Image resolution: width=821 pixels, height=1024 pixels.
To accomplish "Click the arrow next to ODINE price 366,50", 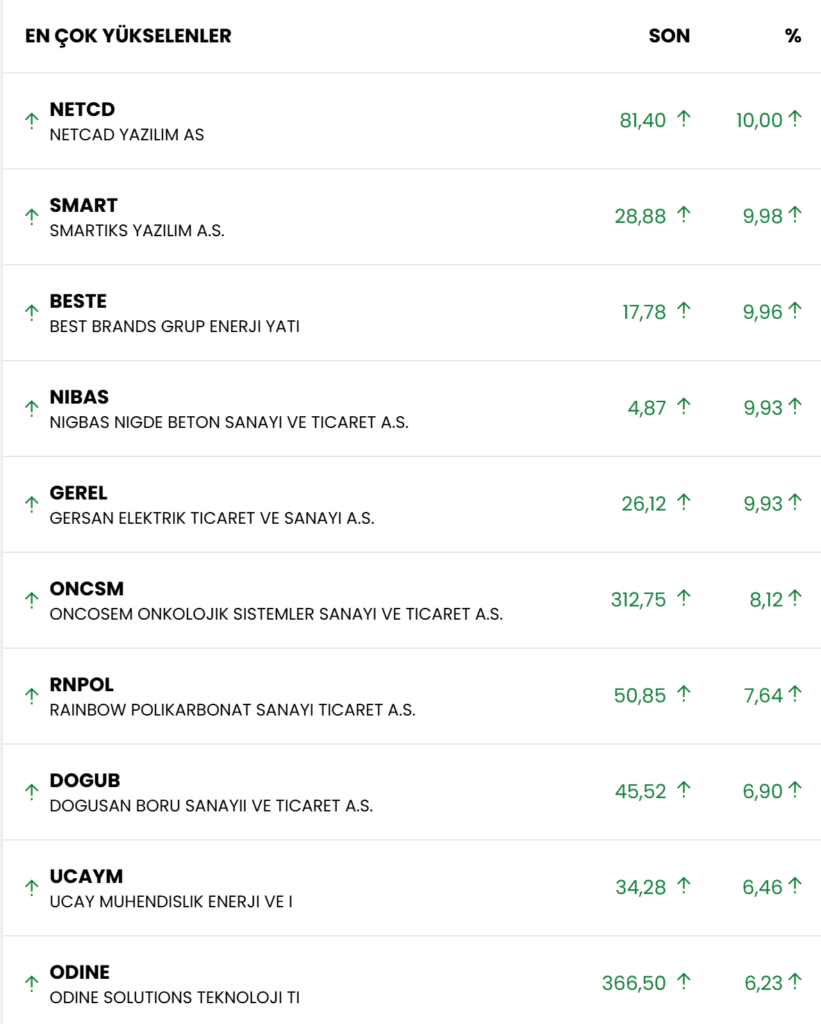I will (x=684, y=982).
